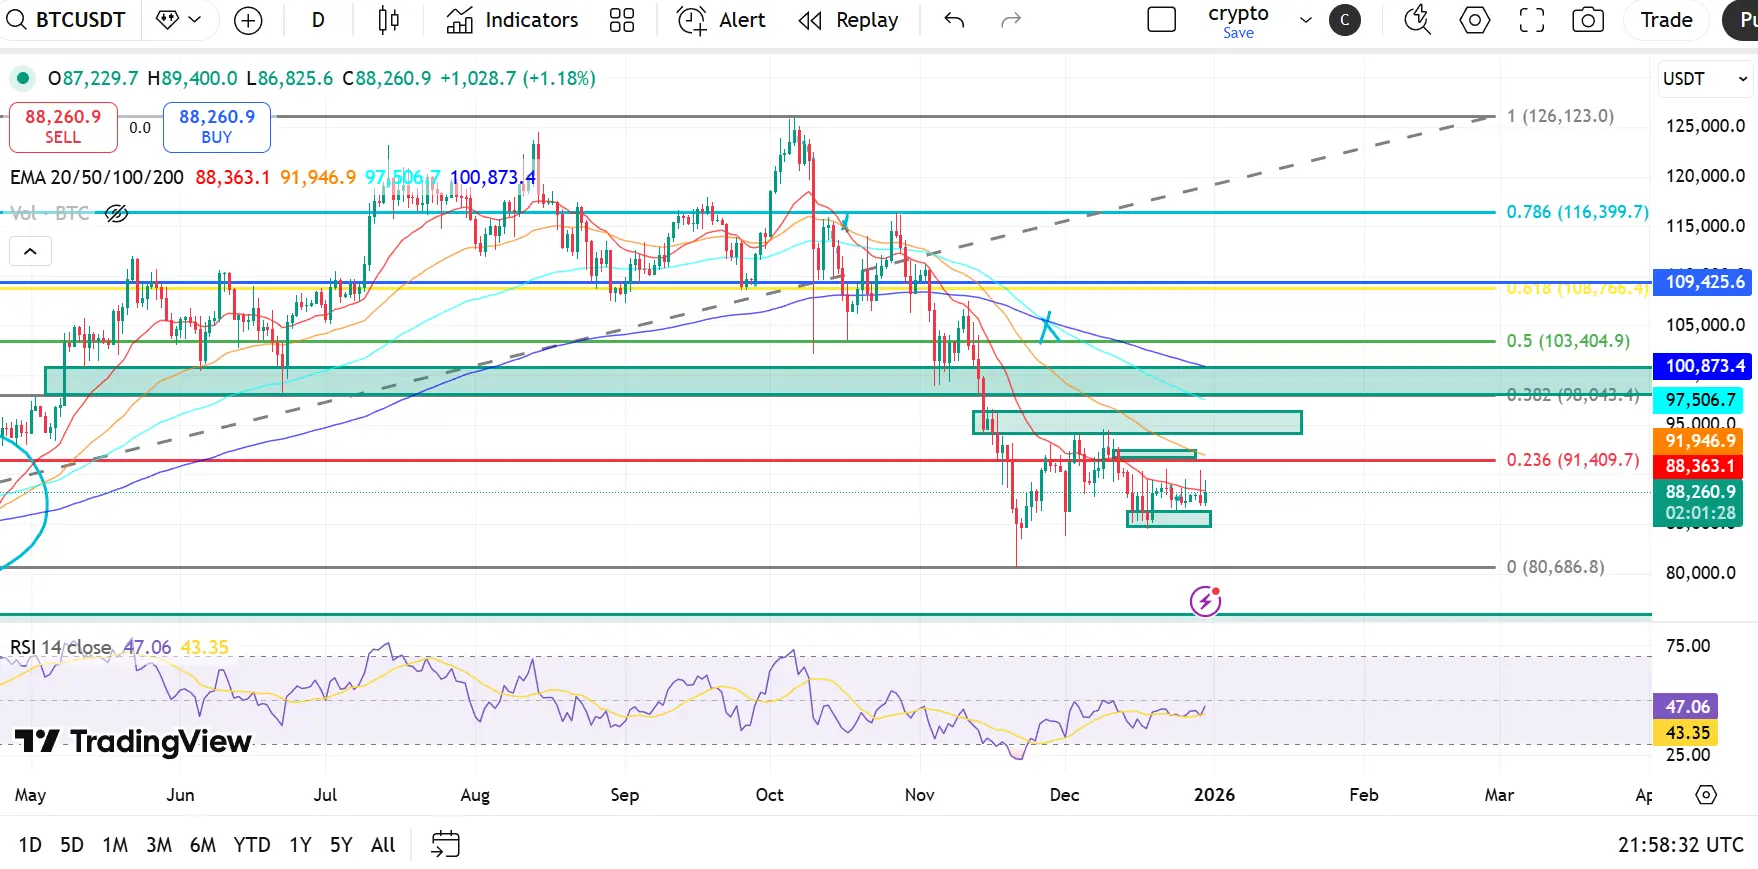Set the time range to 3M

point(159,845)
